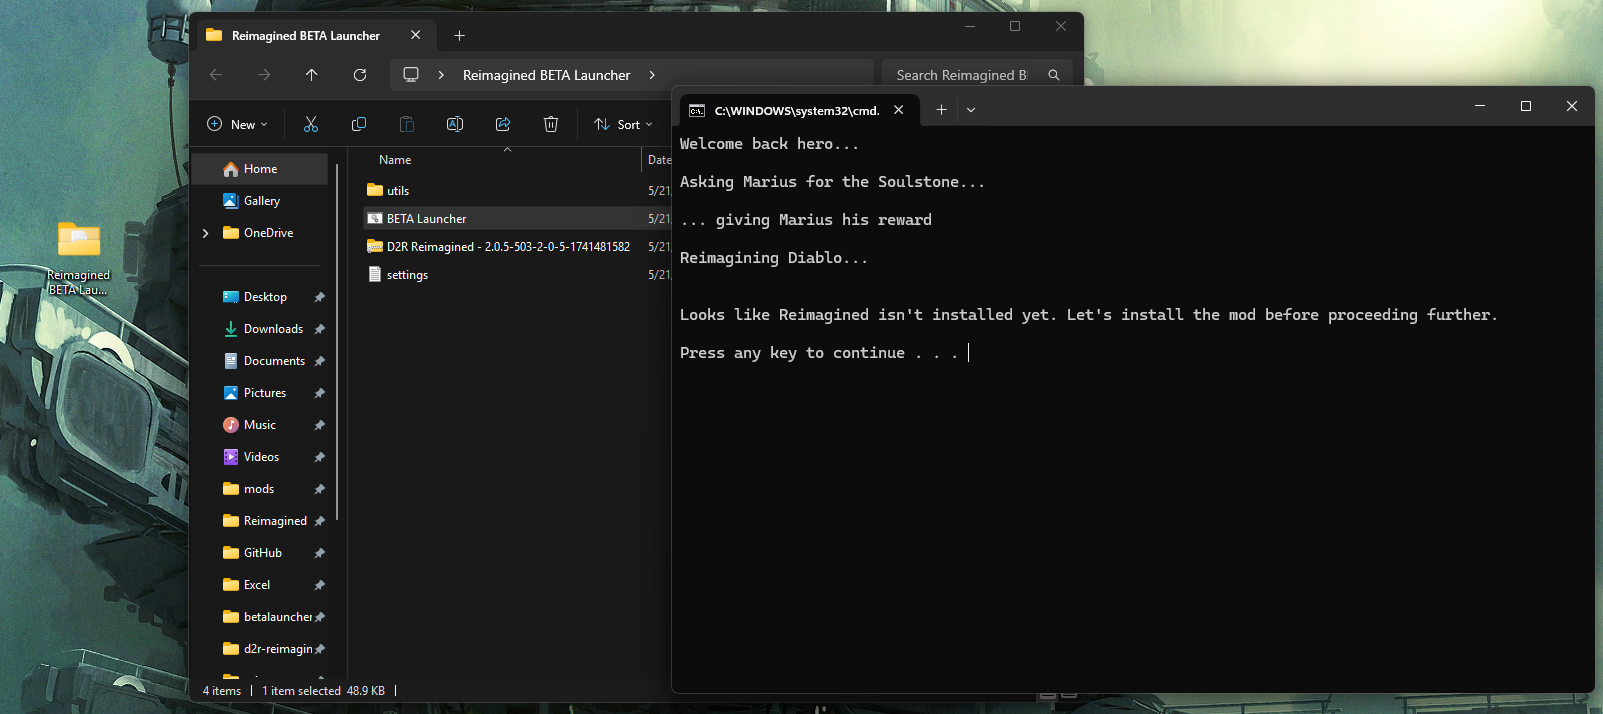Go forward with the Explorer forward arrow

[x=264, y=75]
